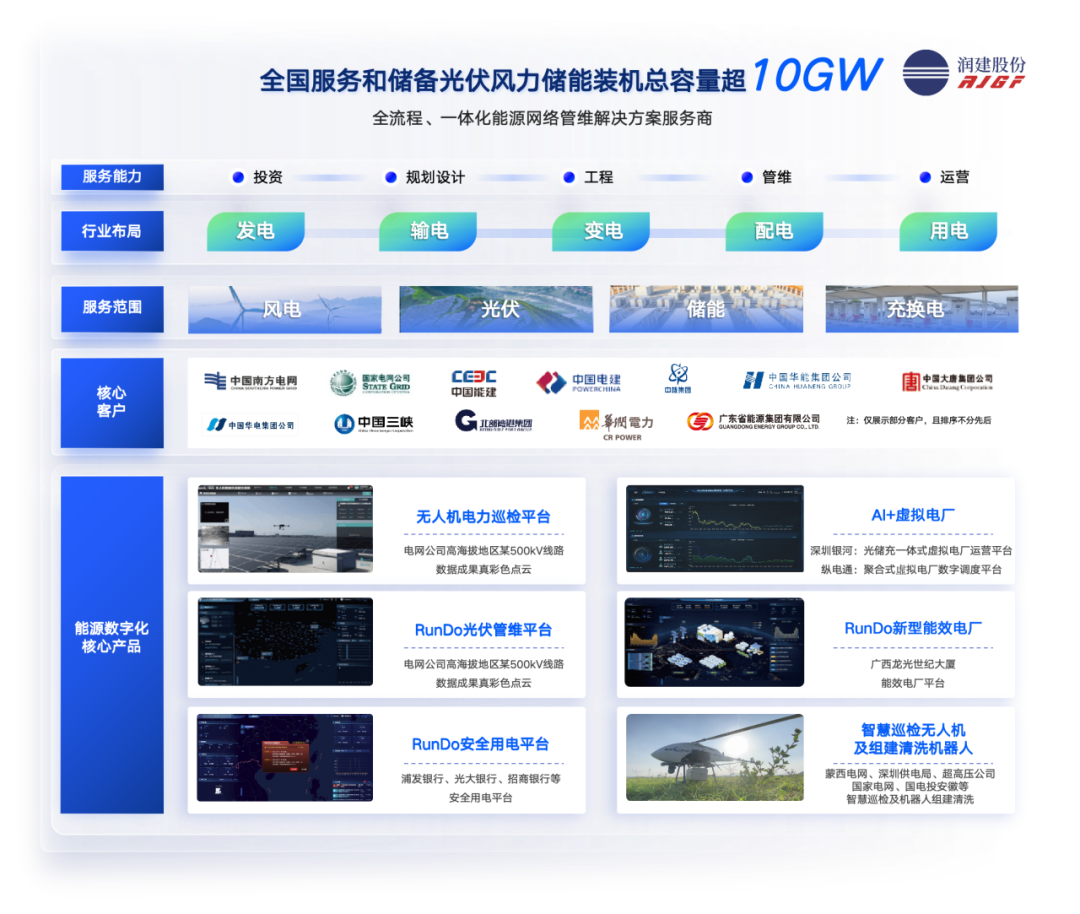
Task: Open the 储能 image tile
Action: click(x=706, y=309)
